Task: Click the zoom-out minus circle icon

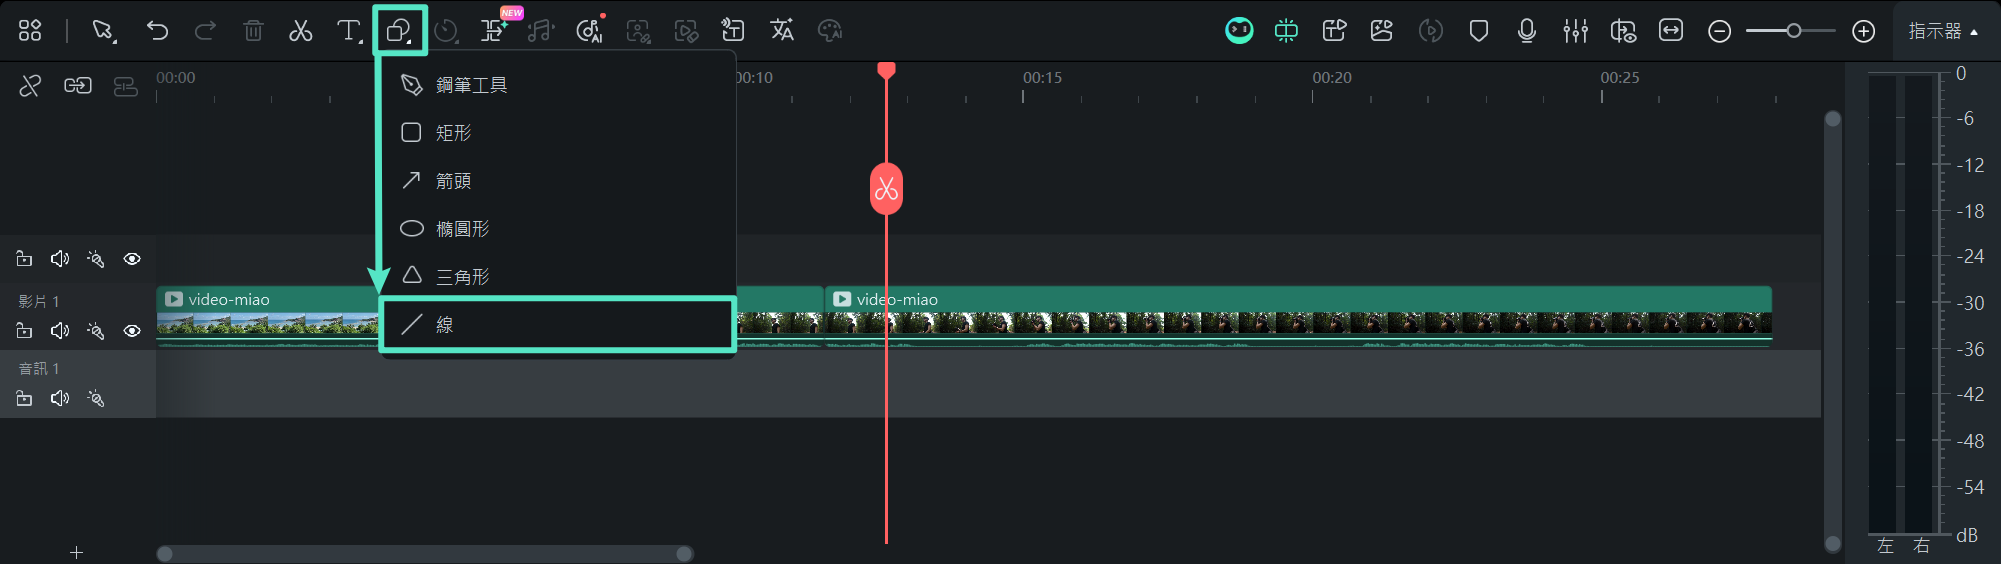Action: click(x=1719, y=32)
